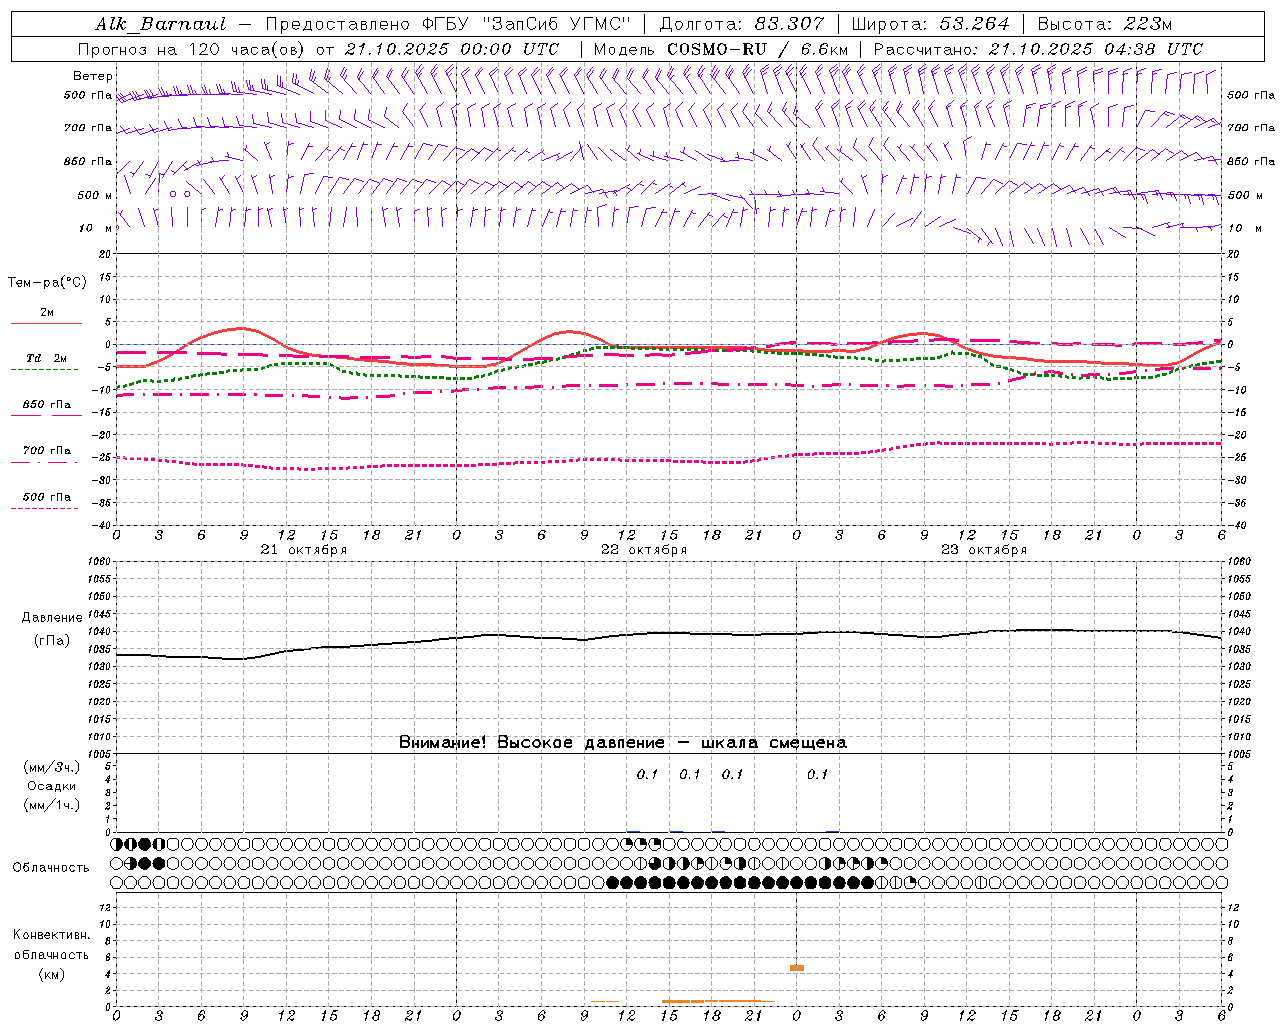Click the warning "Внимание! Высокое давление — шкала смещена"

622,742
